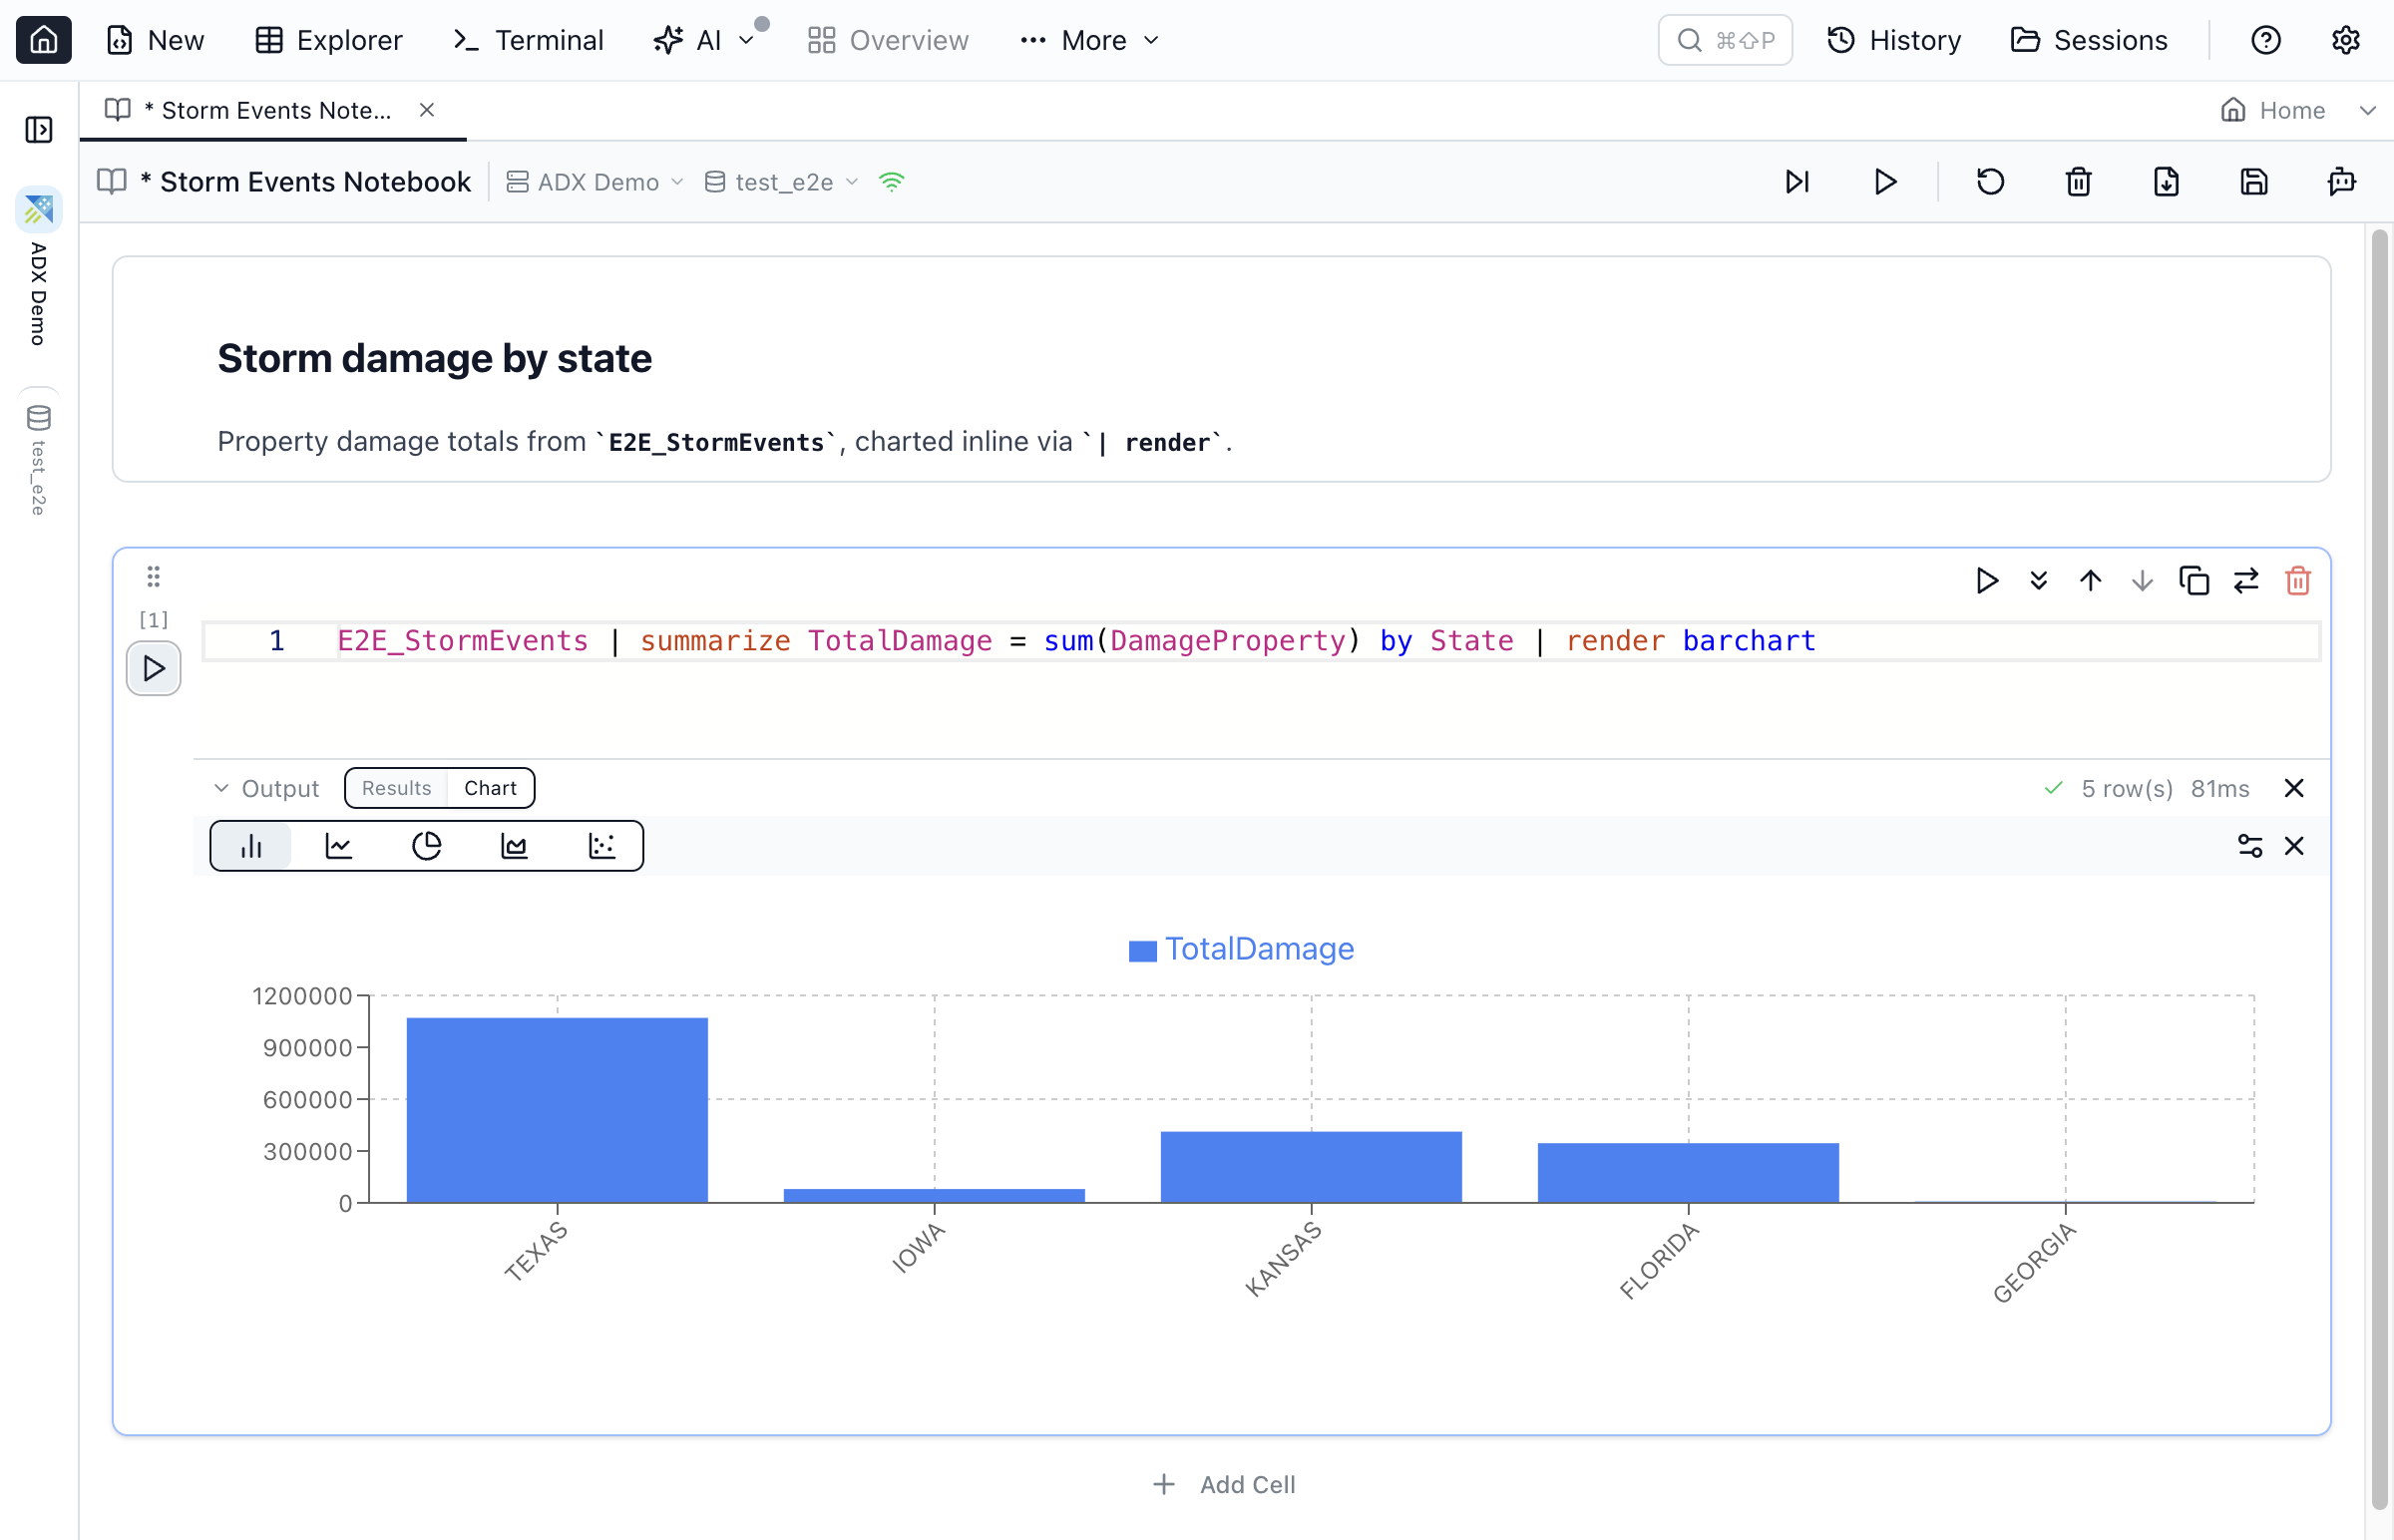Collapse the Output section
Screen dimensions: 2394x1540
266,789
